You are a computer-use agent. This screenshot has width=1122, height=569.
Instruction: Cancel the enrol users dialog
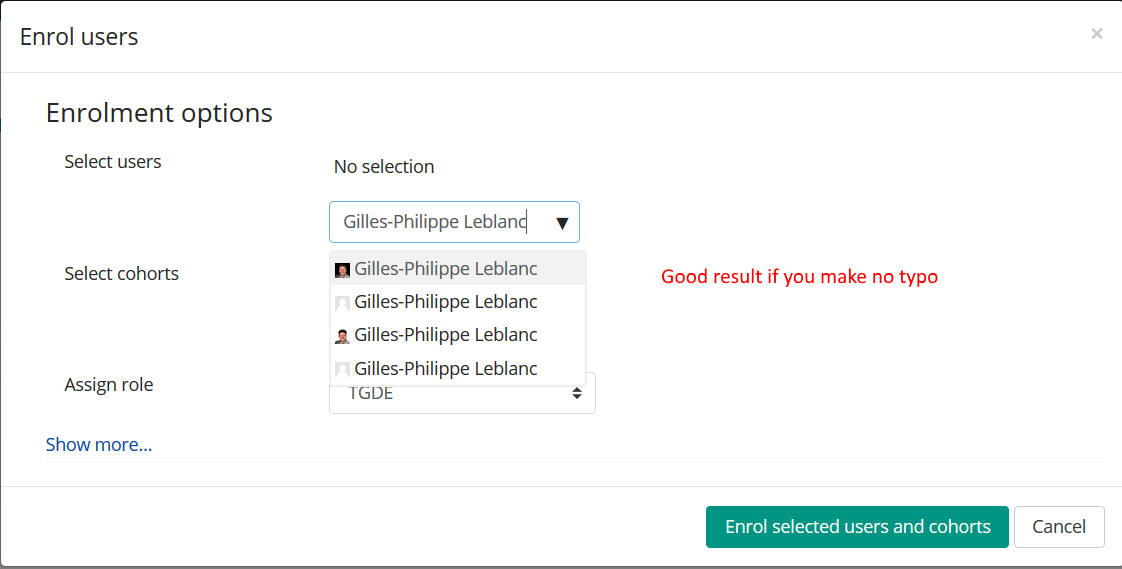[1059, 527]
